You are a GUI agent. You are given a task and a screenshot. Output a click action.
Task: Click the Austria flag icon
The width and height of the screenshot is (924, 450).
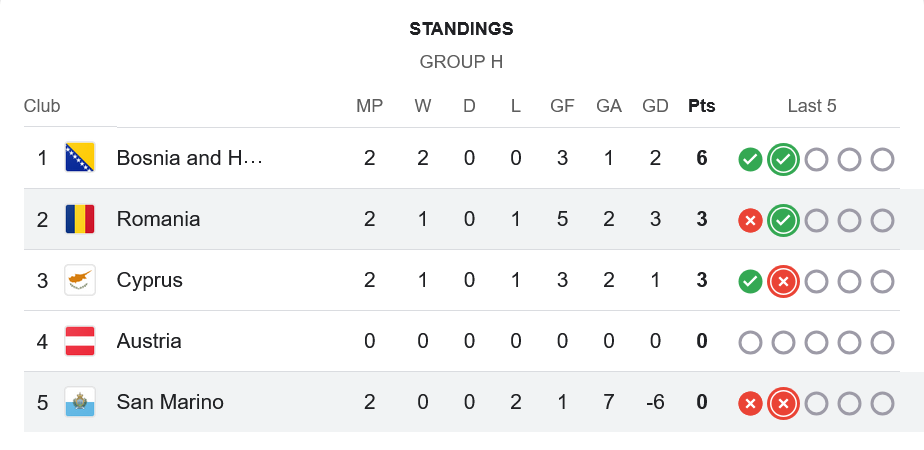click(x=80, y=341)
